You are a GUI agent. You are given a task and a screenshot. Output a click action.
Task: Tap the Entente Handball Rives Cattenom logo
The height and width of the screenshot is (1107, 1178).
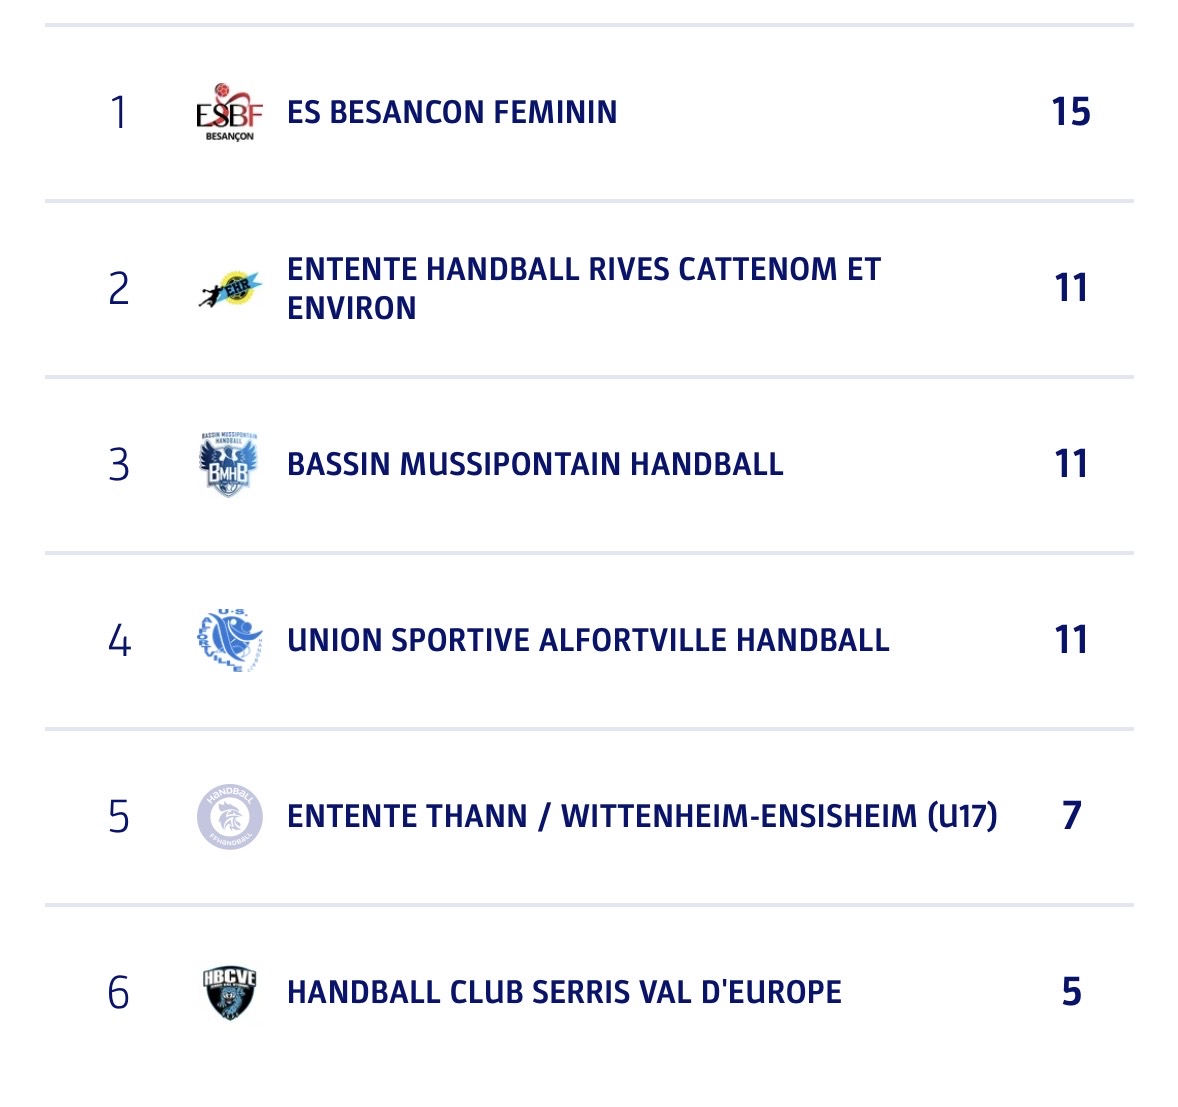(x=229, y=288)
